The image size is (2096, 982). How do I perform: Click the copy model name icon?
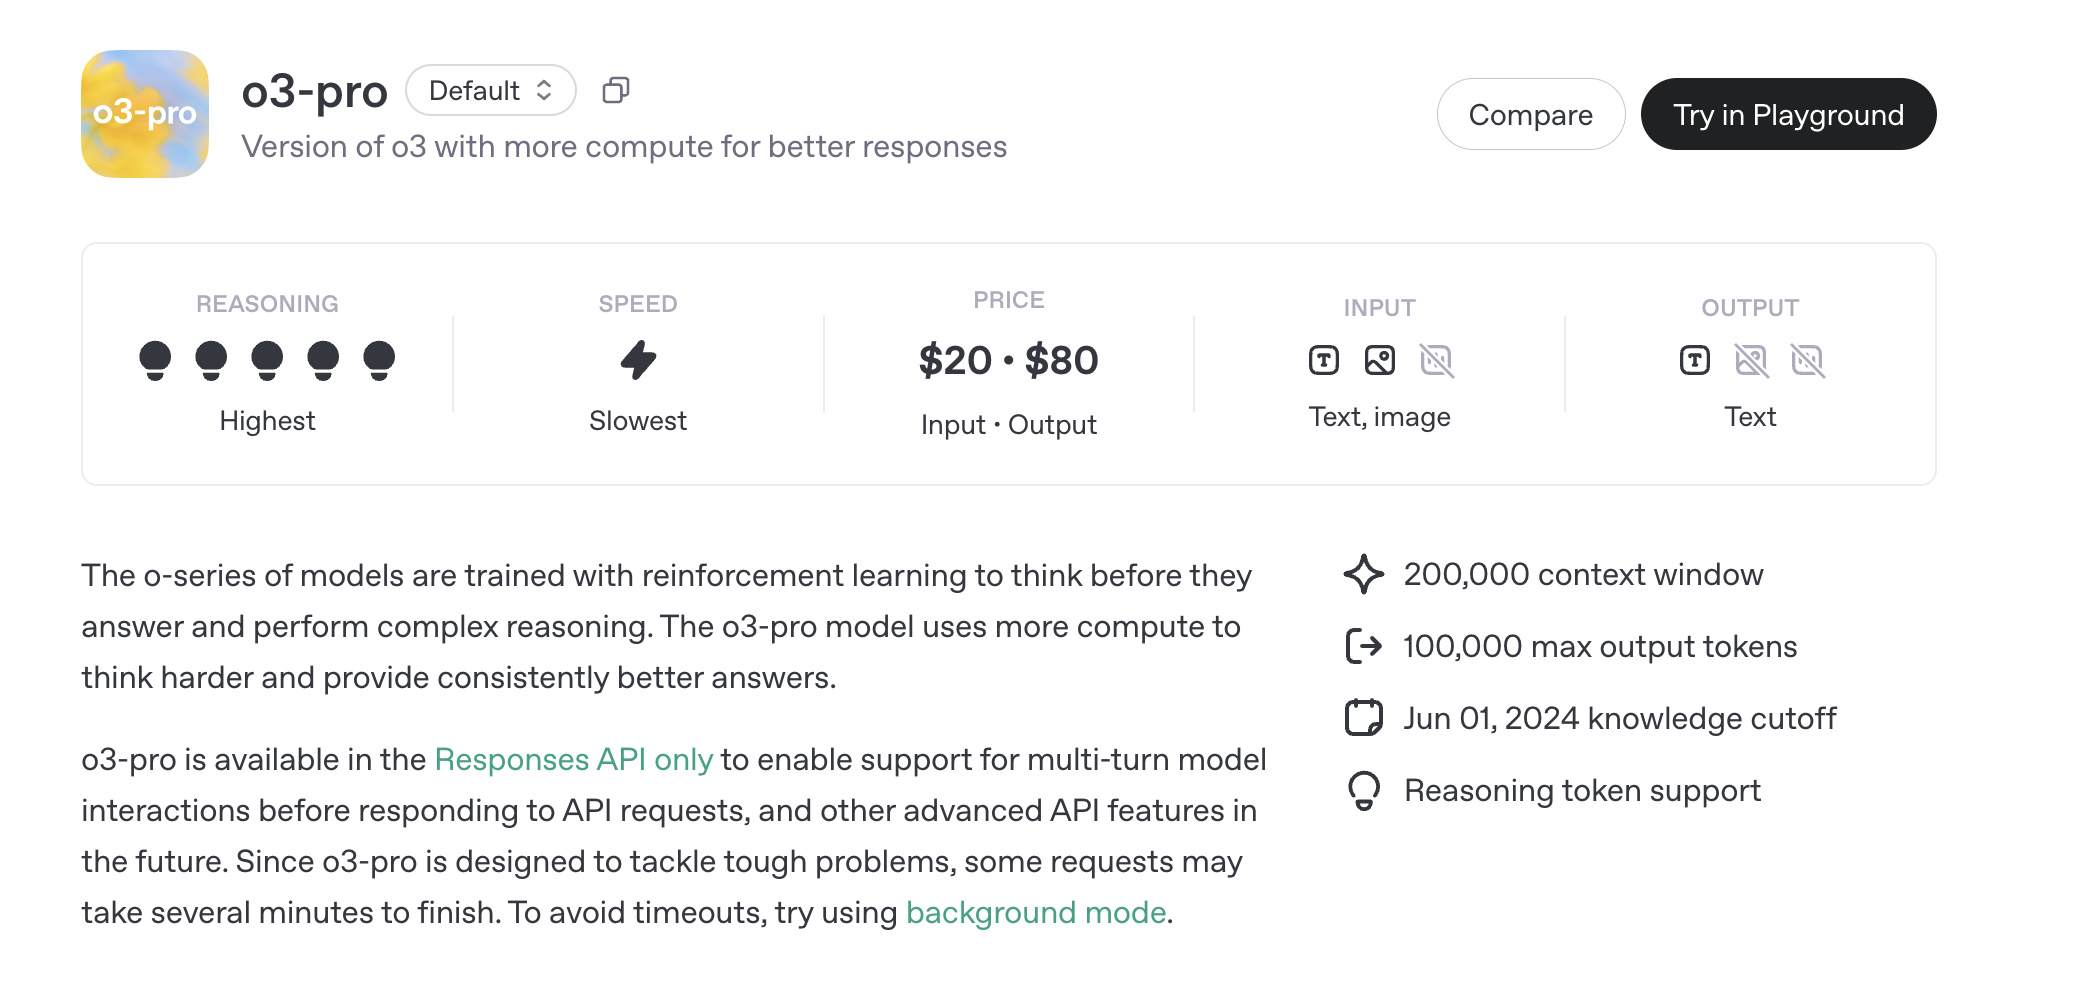616,91
